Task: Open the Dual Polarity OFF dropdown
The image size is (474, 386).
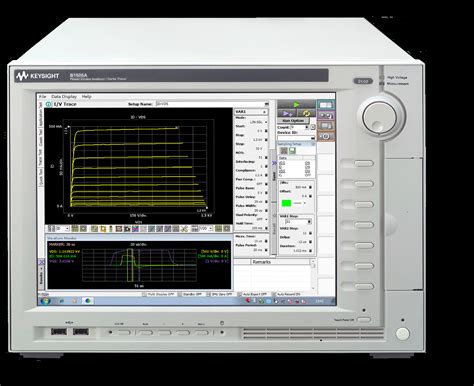Action: click(x=266, y=219)
